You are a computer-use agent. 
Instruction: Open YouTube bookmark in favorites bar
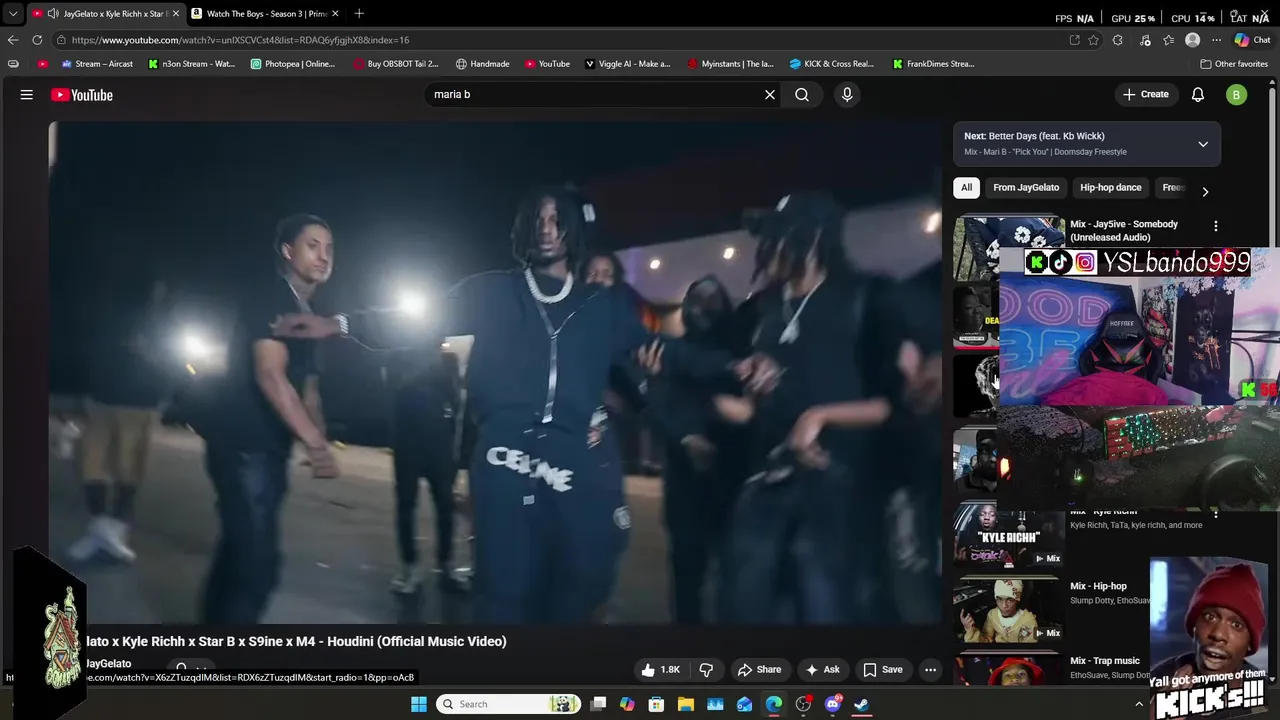click(547, 64)
